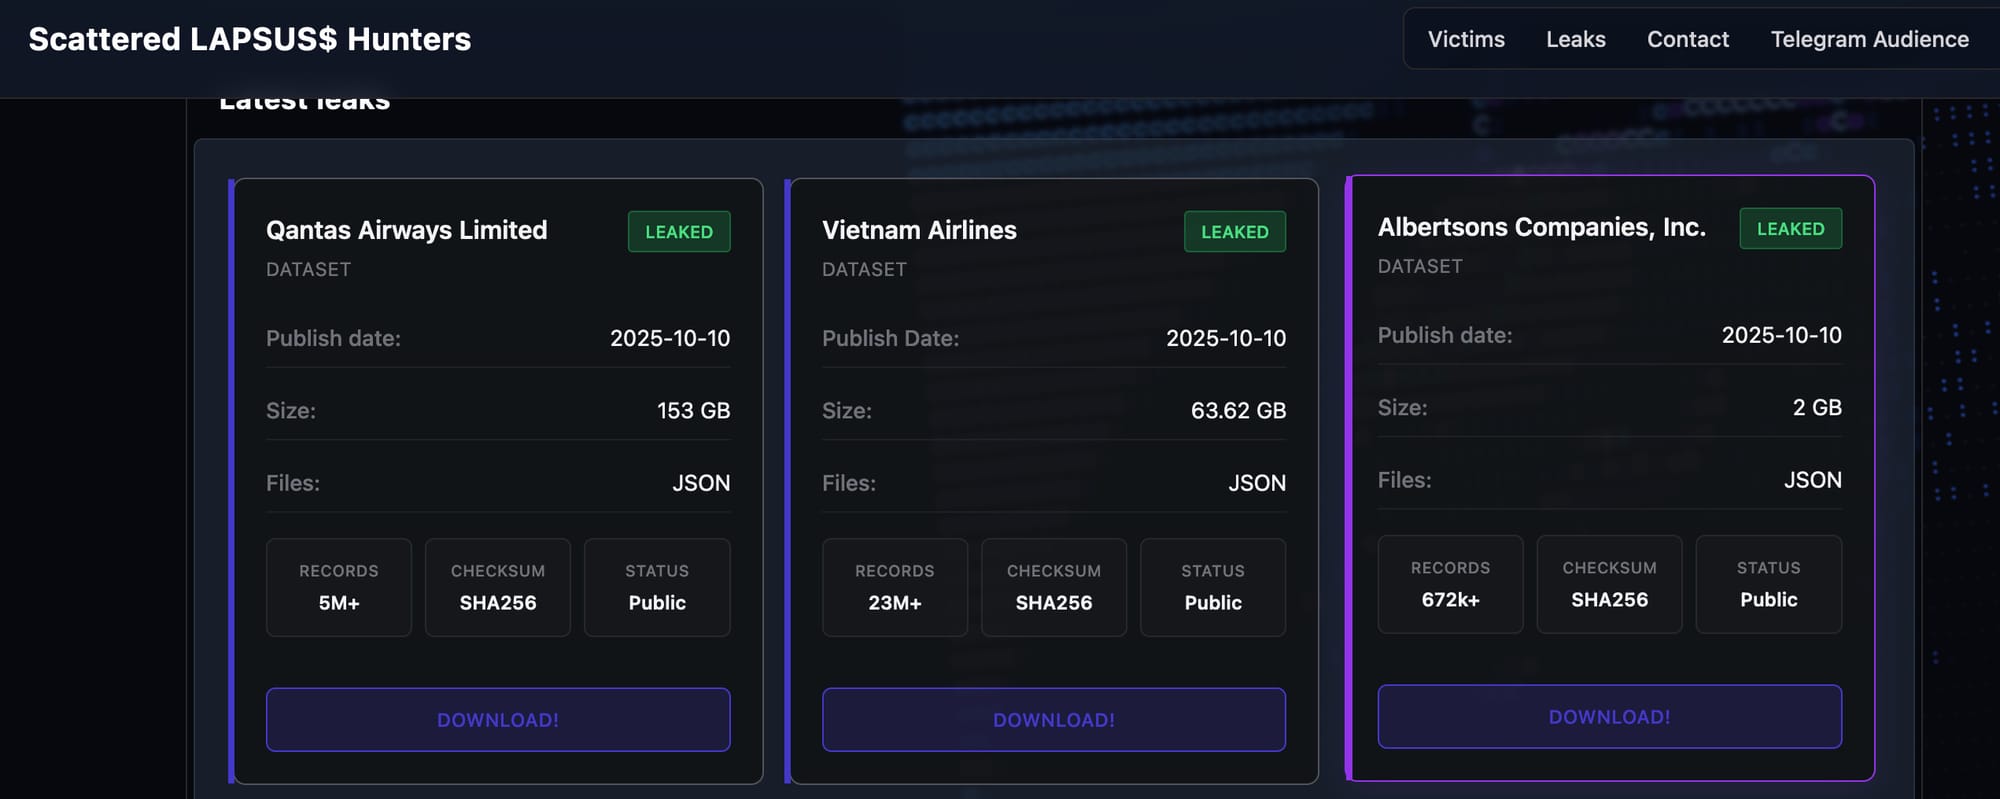This screenshot has height=799, width=2000.
Task: Select the Qantas Airways Limited card heading
Action: [406, 230]
